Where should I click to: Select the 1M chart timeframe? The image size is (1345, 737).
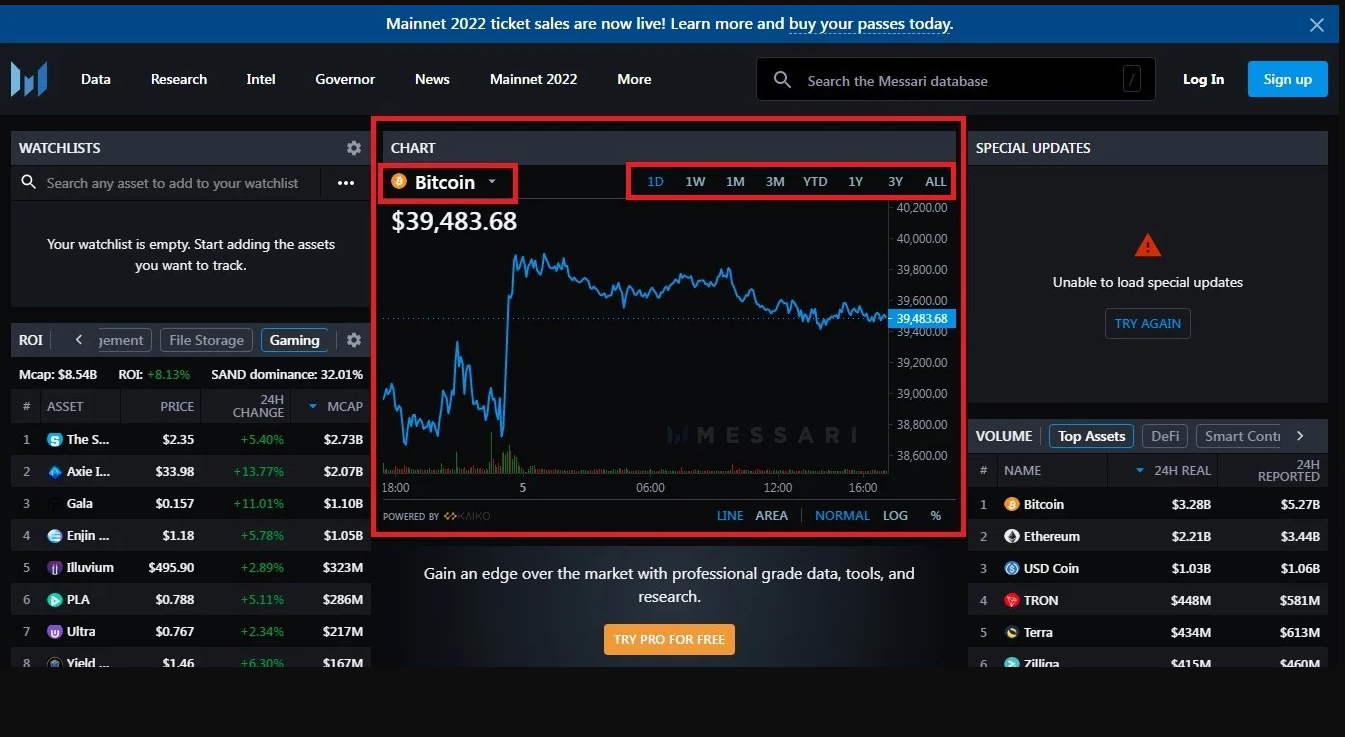coord(735,181)
